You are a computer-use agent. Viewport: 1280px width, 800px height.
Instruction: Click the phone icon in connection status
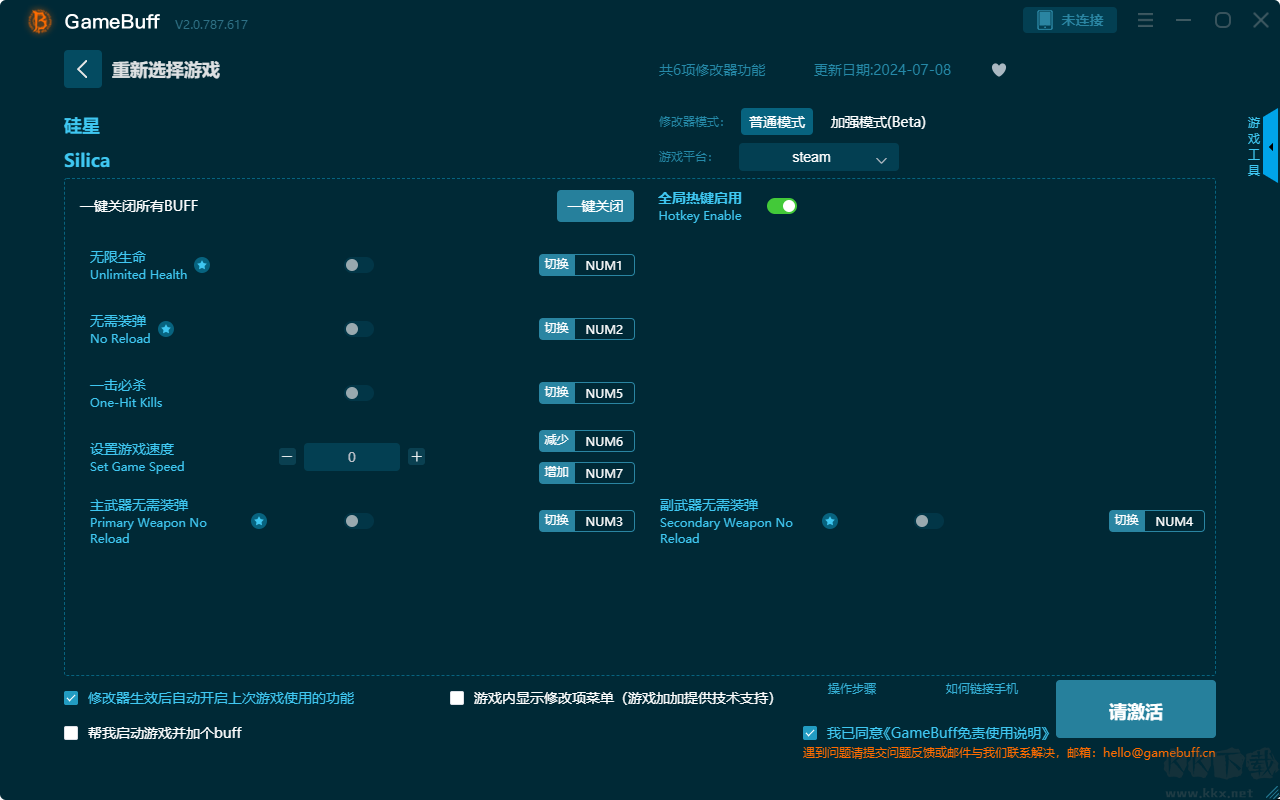1045,20
